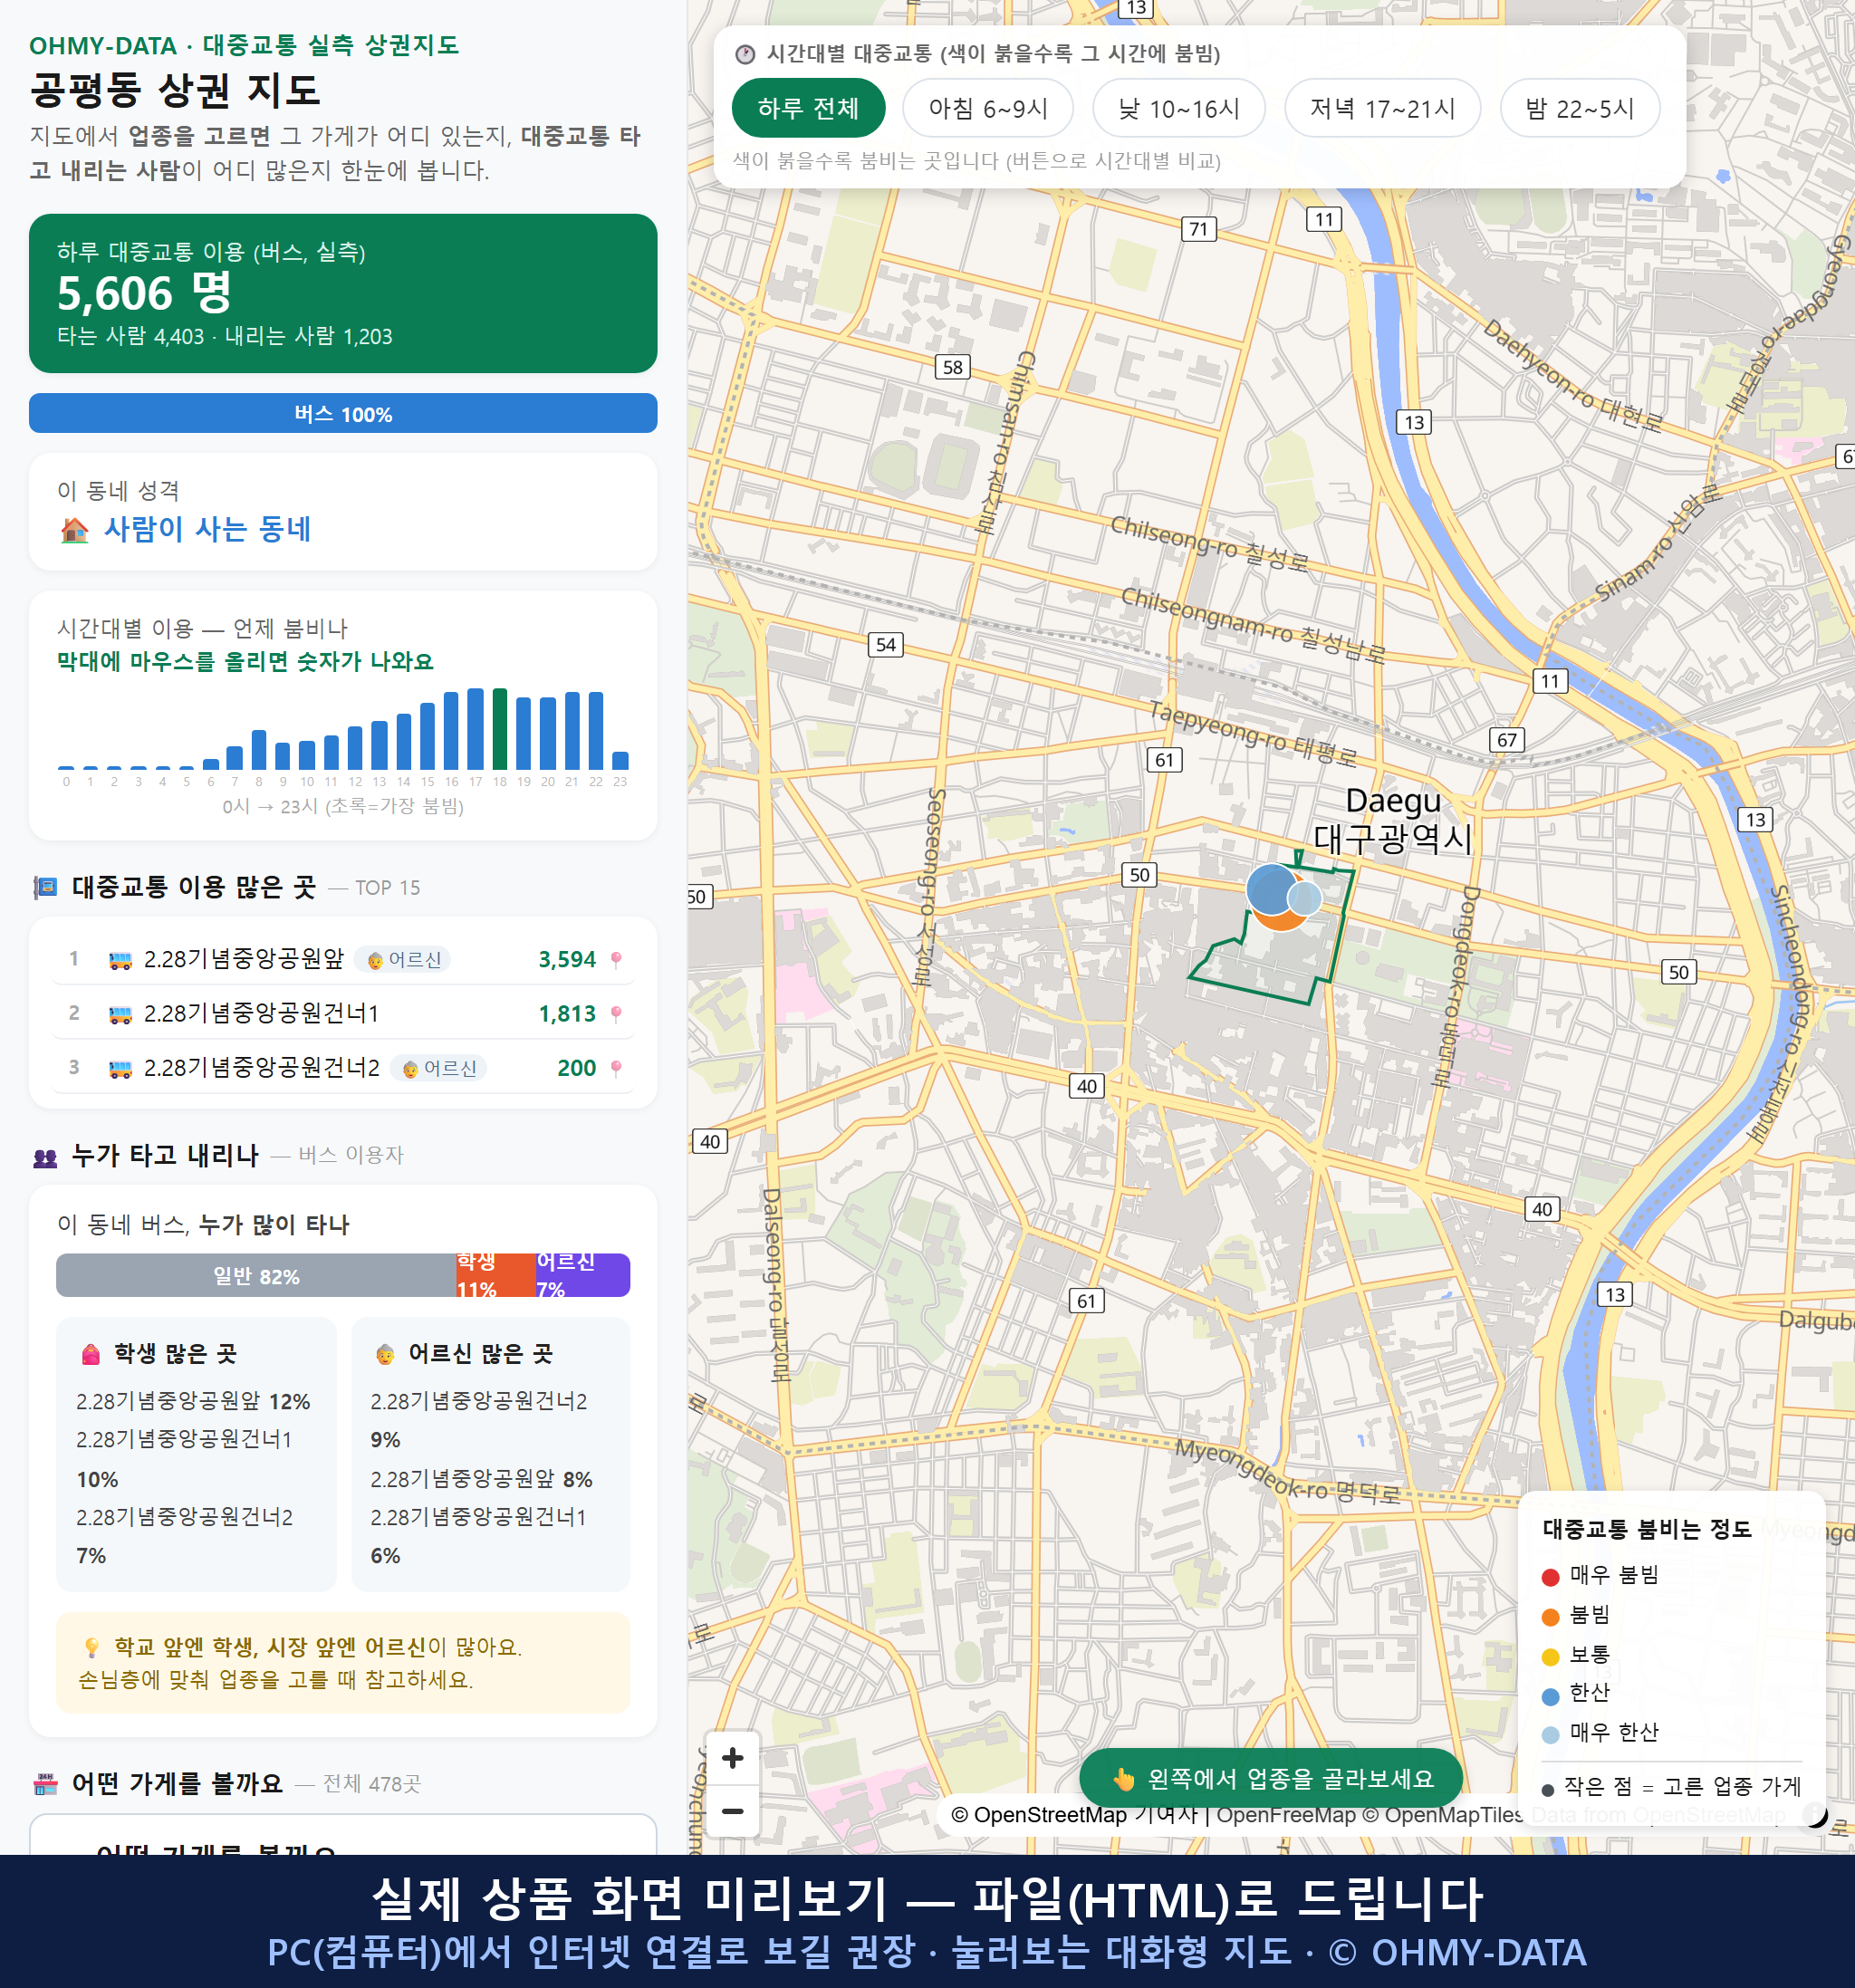
Task: Click the 어르신 badge in the 2.28기념중앙공원건너2 row
Action: pyautogui.click(x=439, y=1068)
